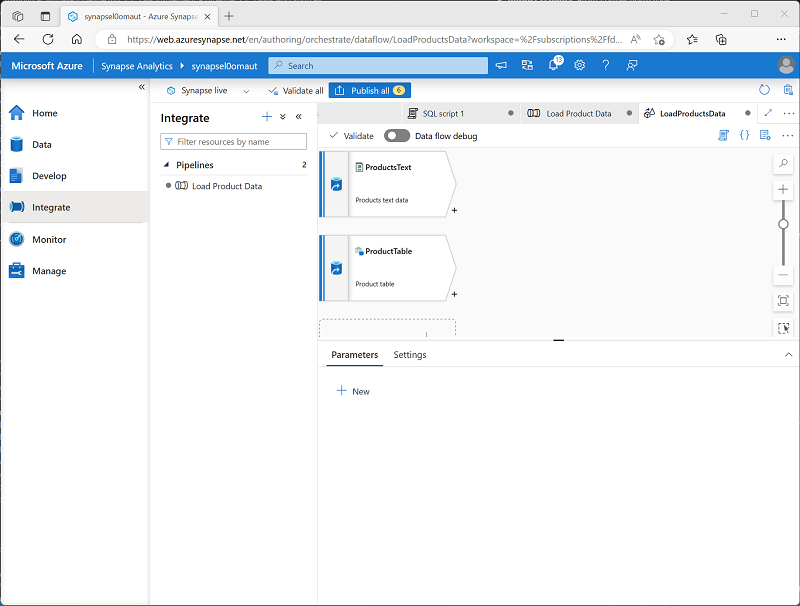
Task: Open tab bar more options menu
Action: pyautogui.click(x=789, y=113)
